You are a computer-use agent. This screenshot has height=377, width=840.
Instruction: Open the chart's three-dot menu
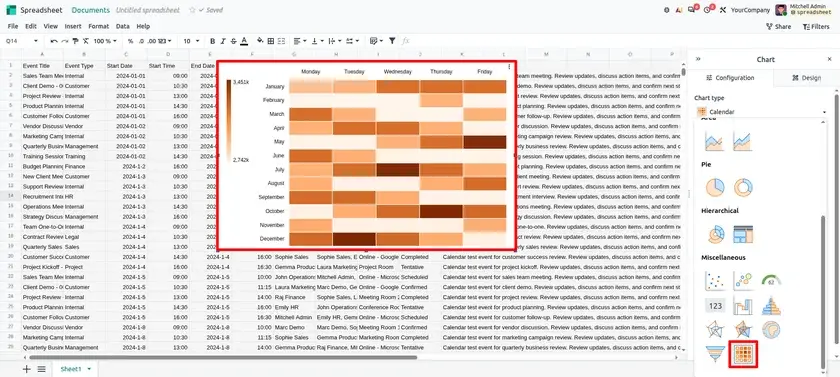(509, 67)
